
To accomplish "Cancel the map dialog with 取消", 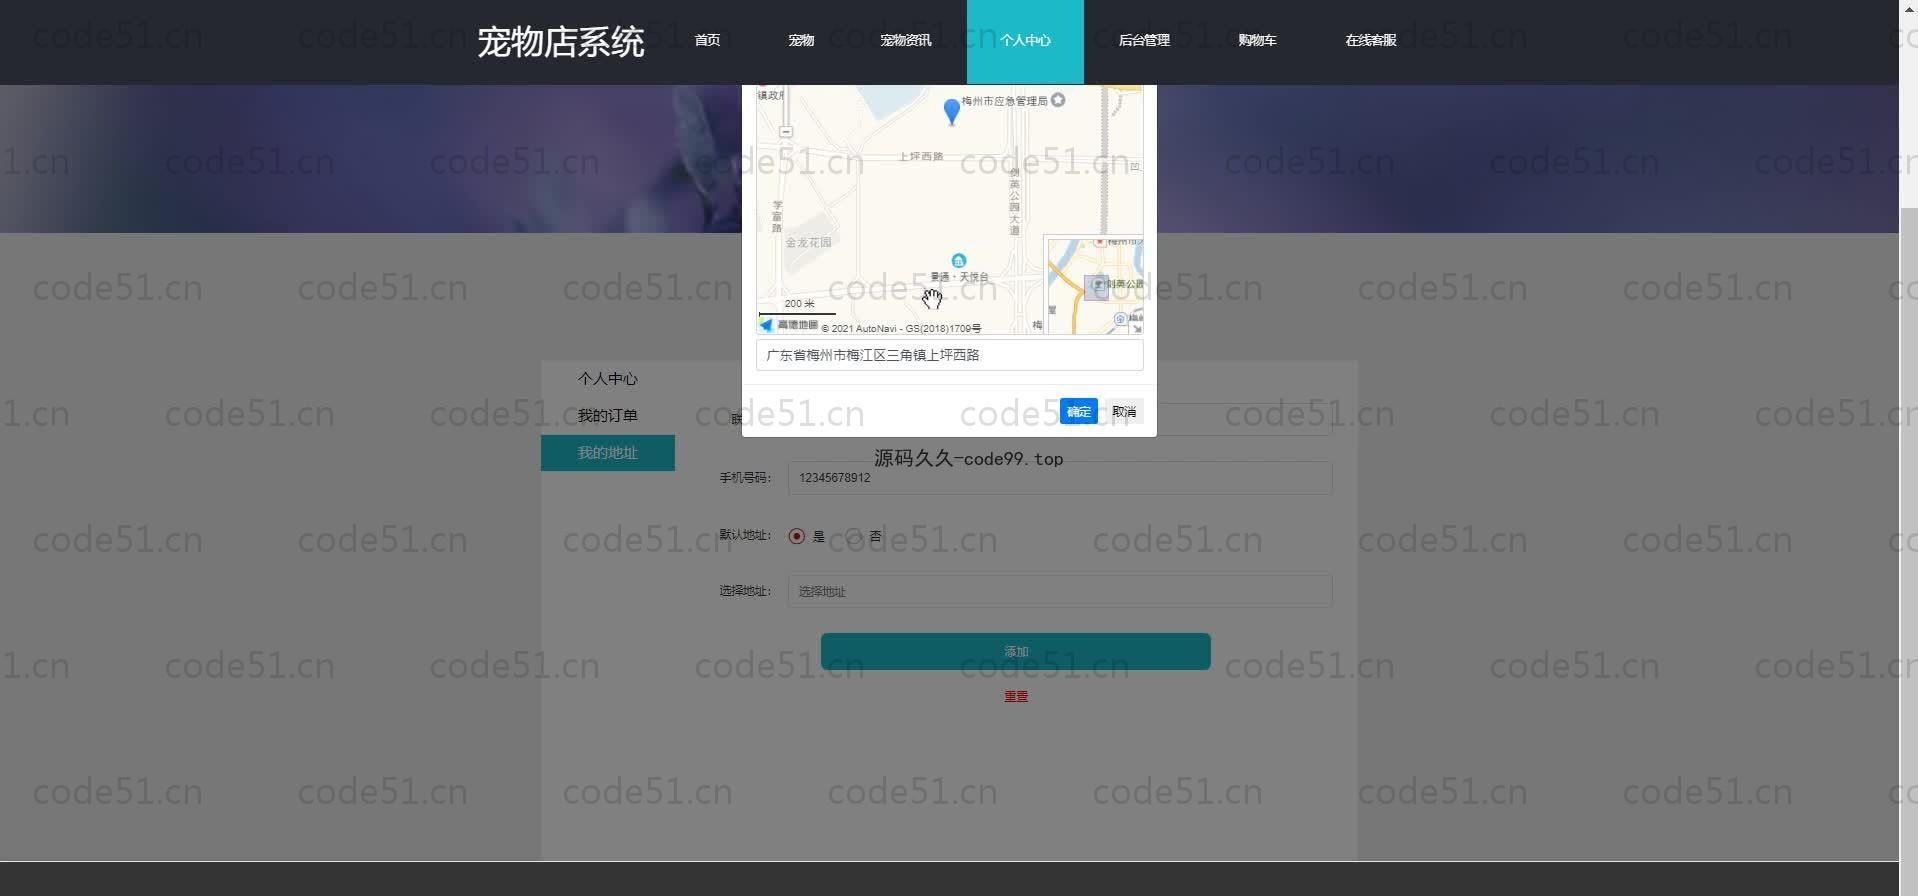I will point(1124,412).
